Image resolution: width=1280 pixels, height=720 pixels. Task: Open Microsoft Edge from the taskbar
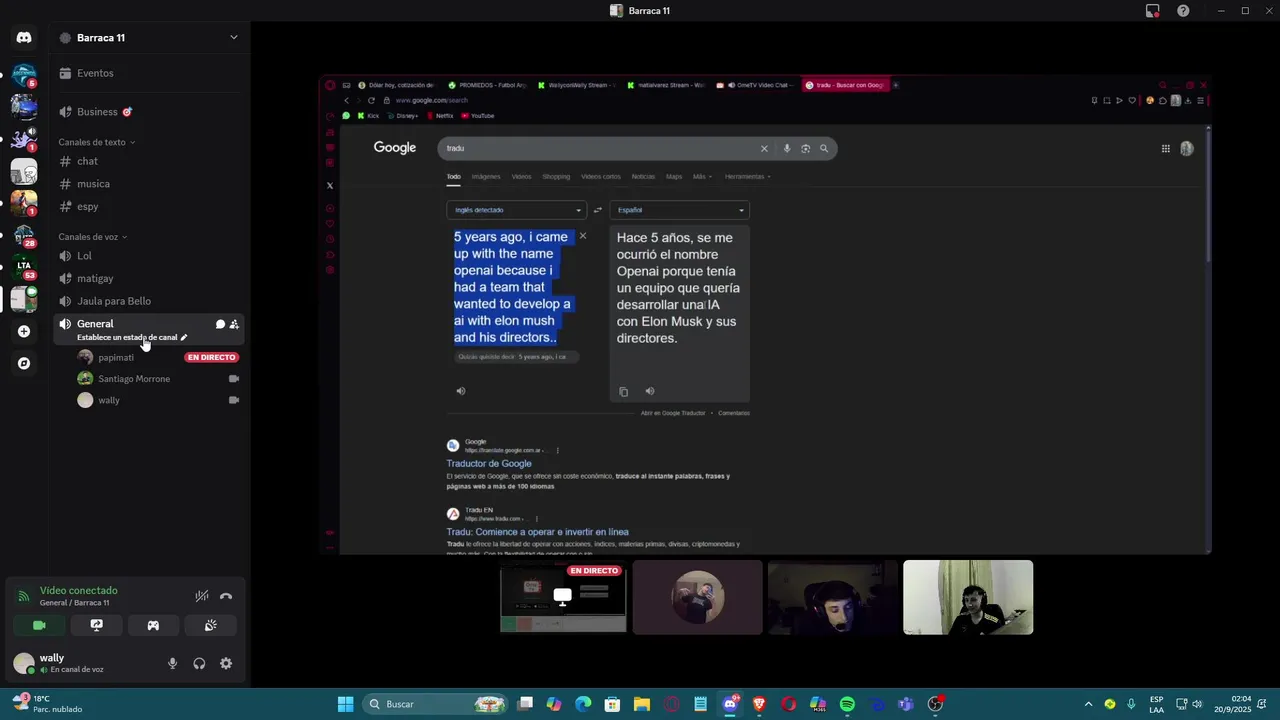(x=583, y=704)
